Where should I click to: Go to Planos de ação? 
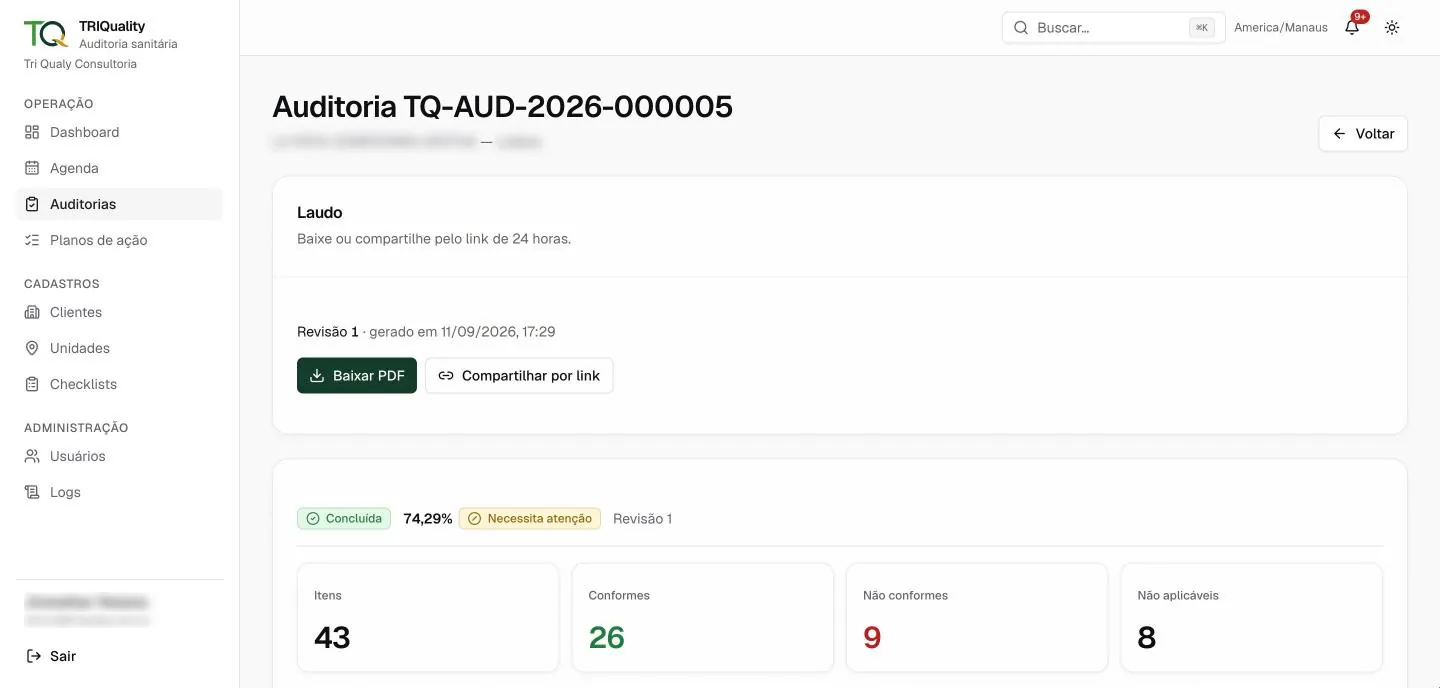pos(120,240)
